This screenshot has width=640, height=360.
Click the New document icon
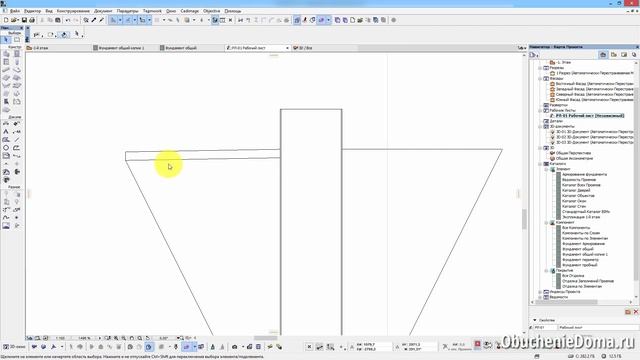tap(6, 20)
